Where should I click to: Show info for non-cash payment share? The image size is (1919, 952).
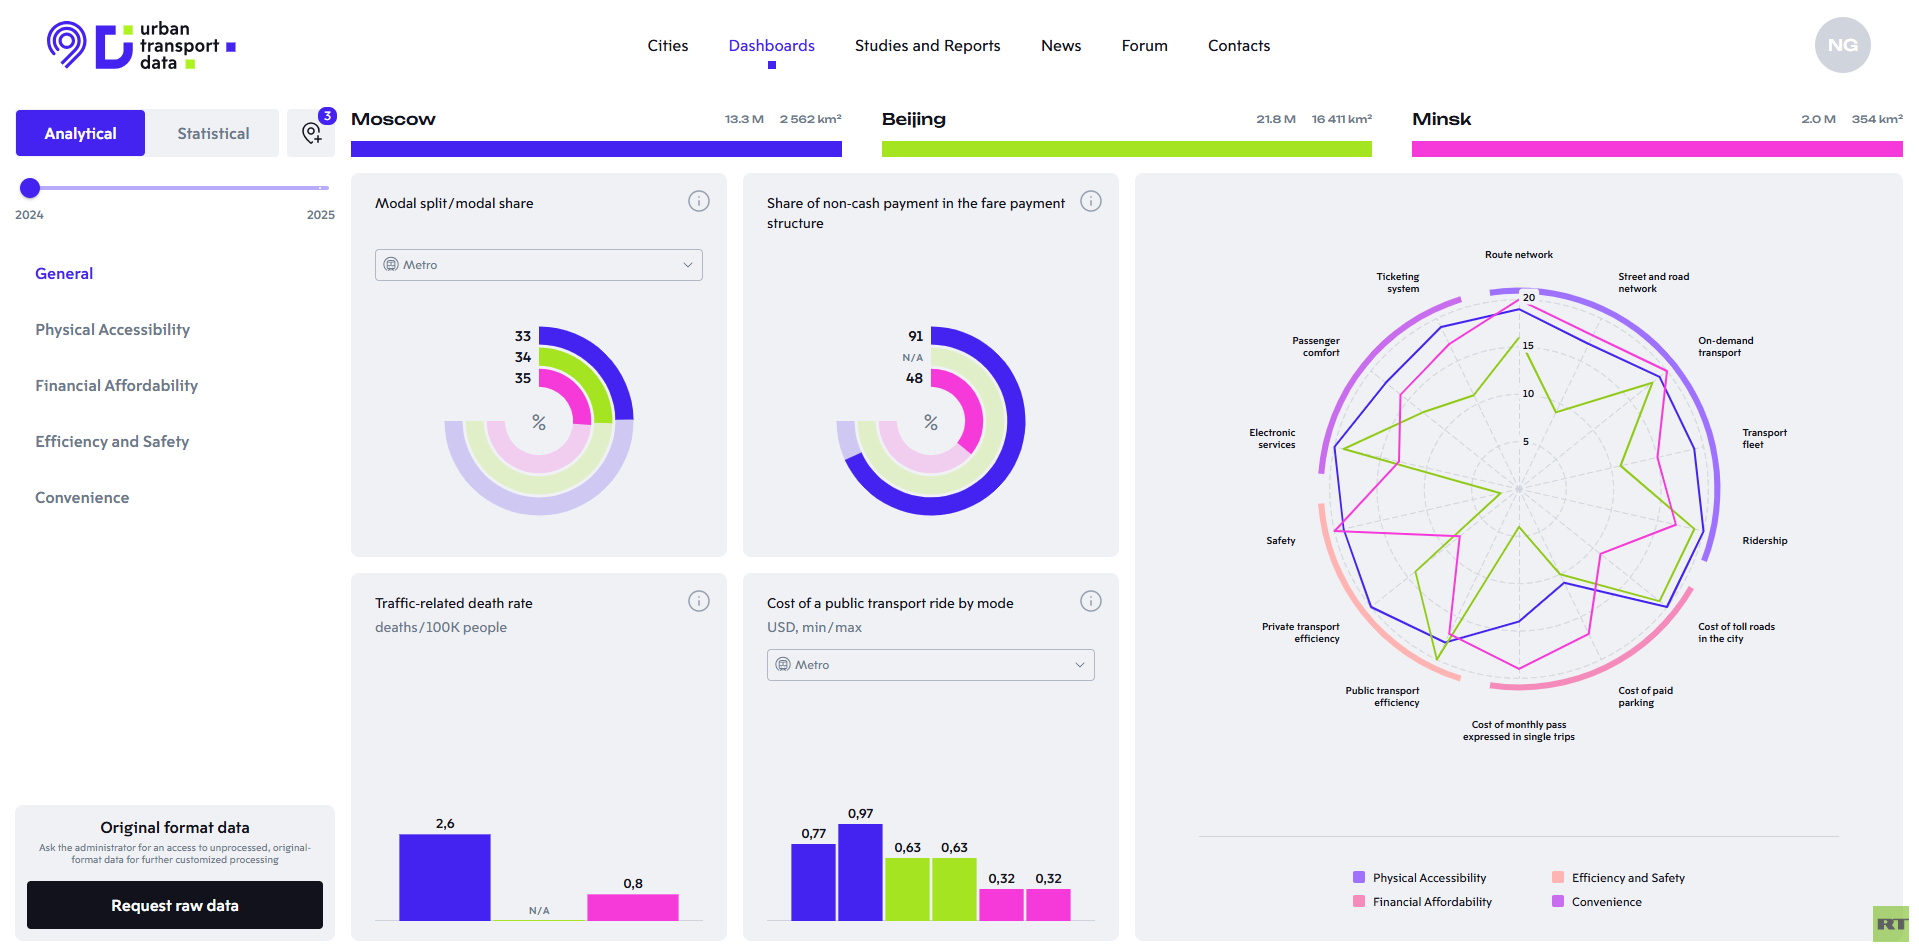[1090, 202]
